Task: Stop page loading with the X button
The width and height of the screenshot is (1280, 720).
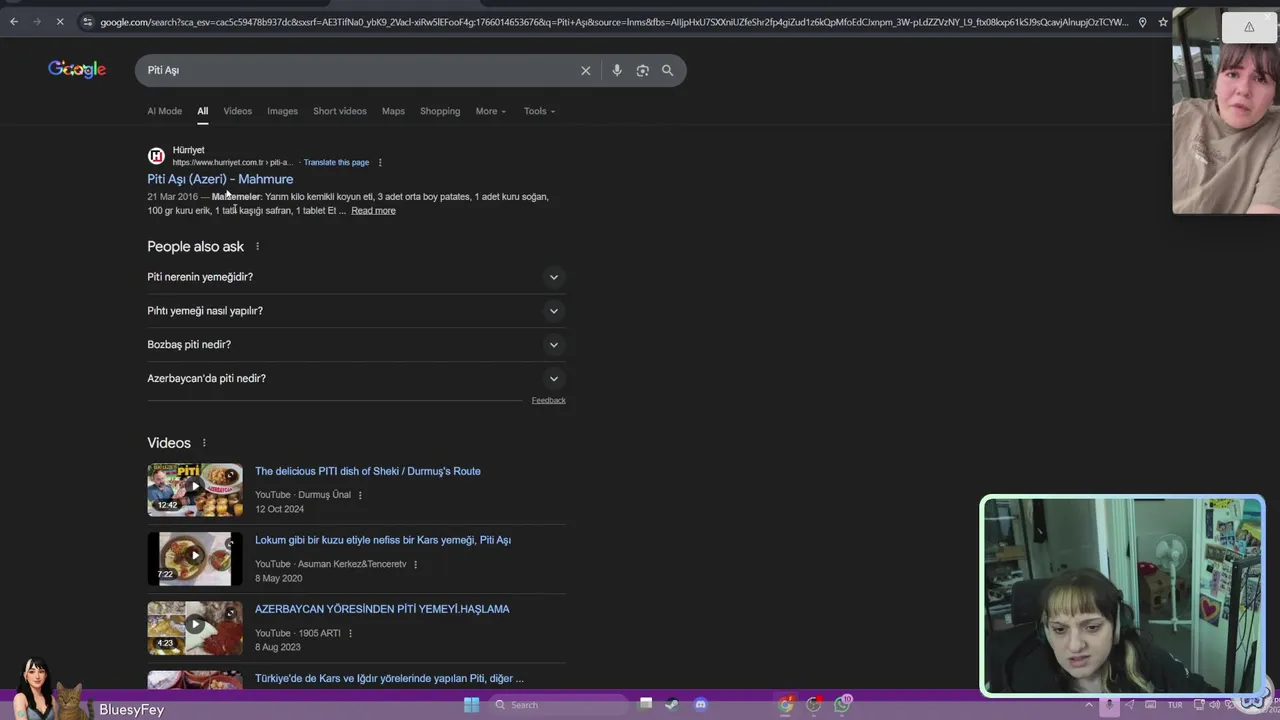Action: pyautogui.click(x=62, y=21)
